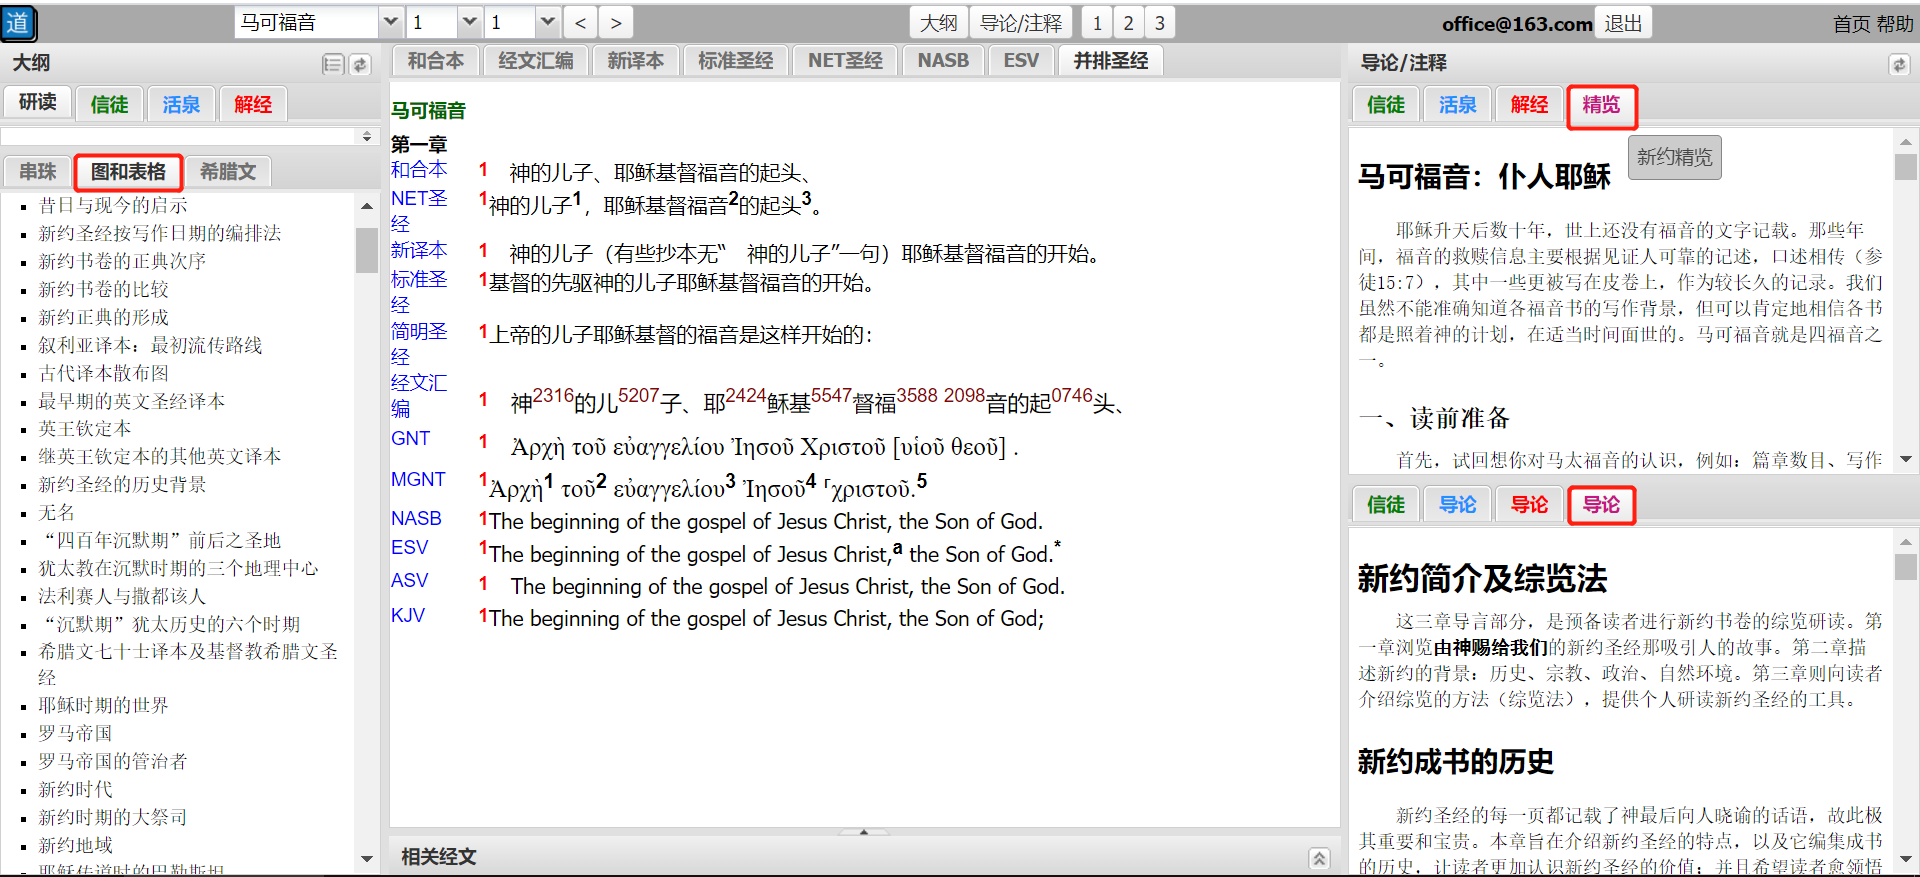
Task: Open the verse number dropdown
Action: (x=547, y=22)
